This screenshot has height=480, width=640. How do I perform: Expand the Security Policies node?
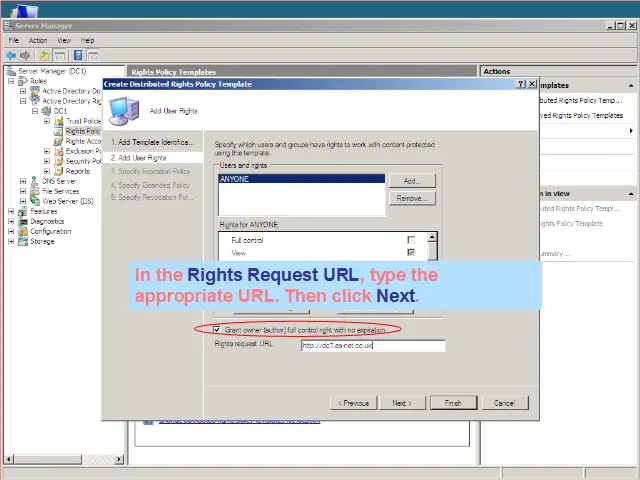click(x=47, y=161)
